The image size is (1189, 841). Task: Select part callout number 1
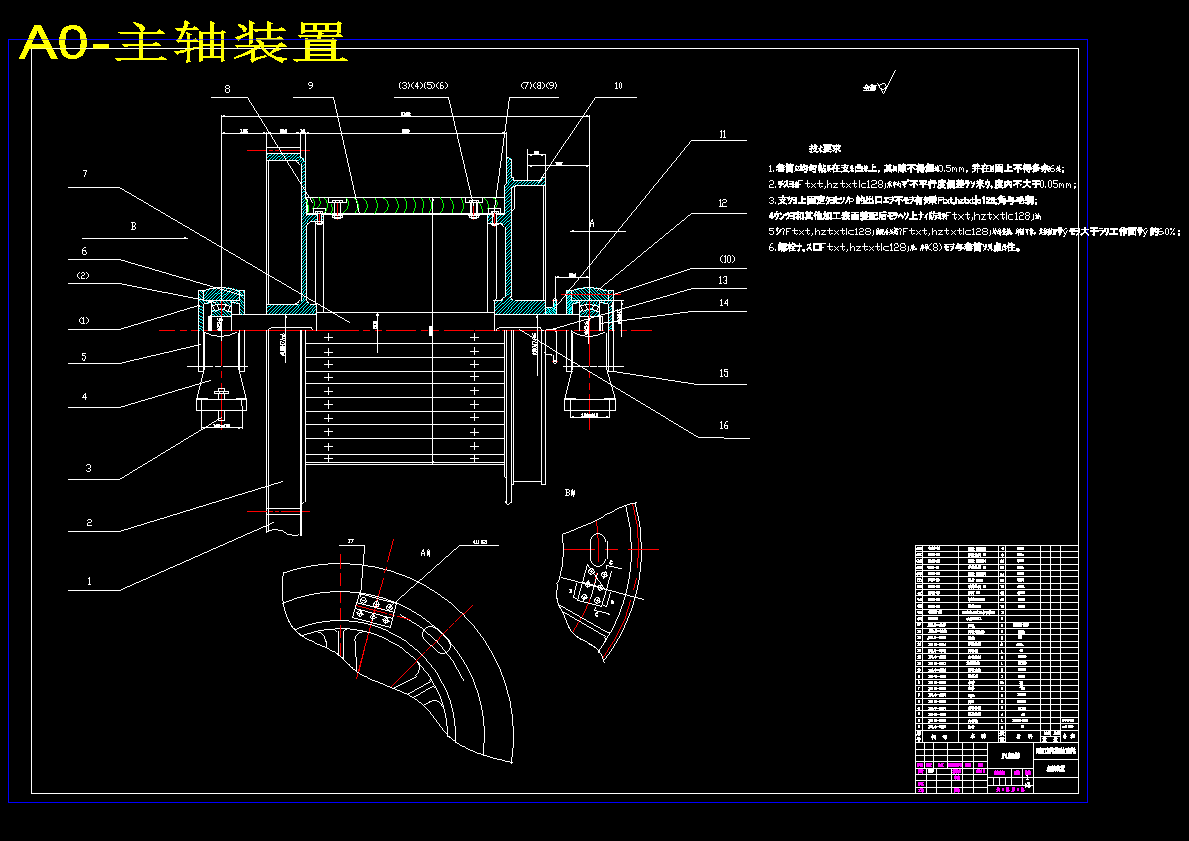coord(89,582)
